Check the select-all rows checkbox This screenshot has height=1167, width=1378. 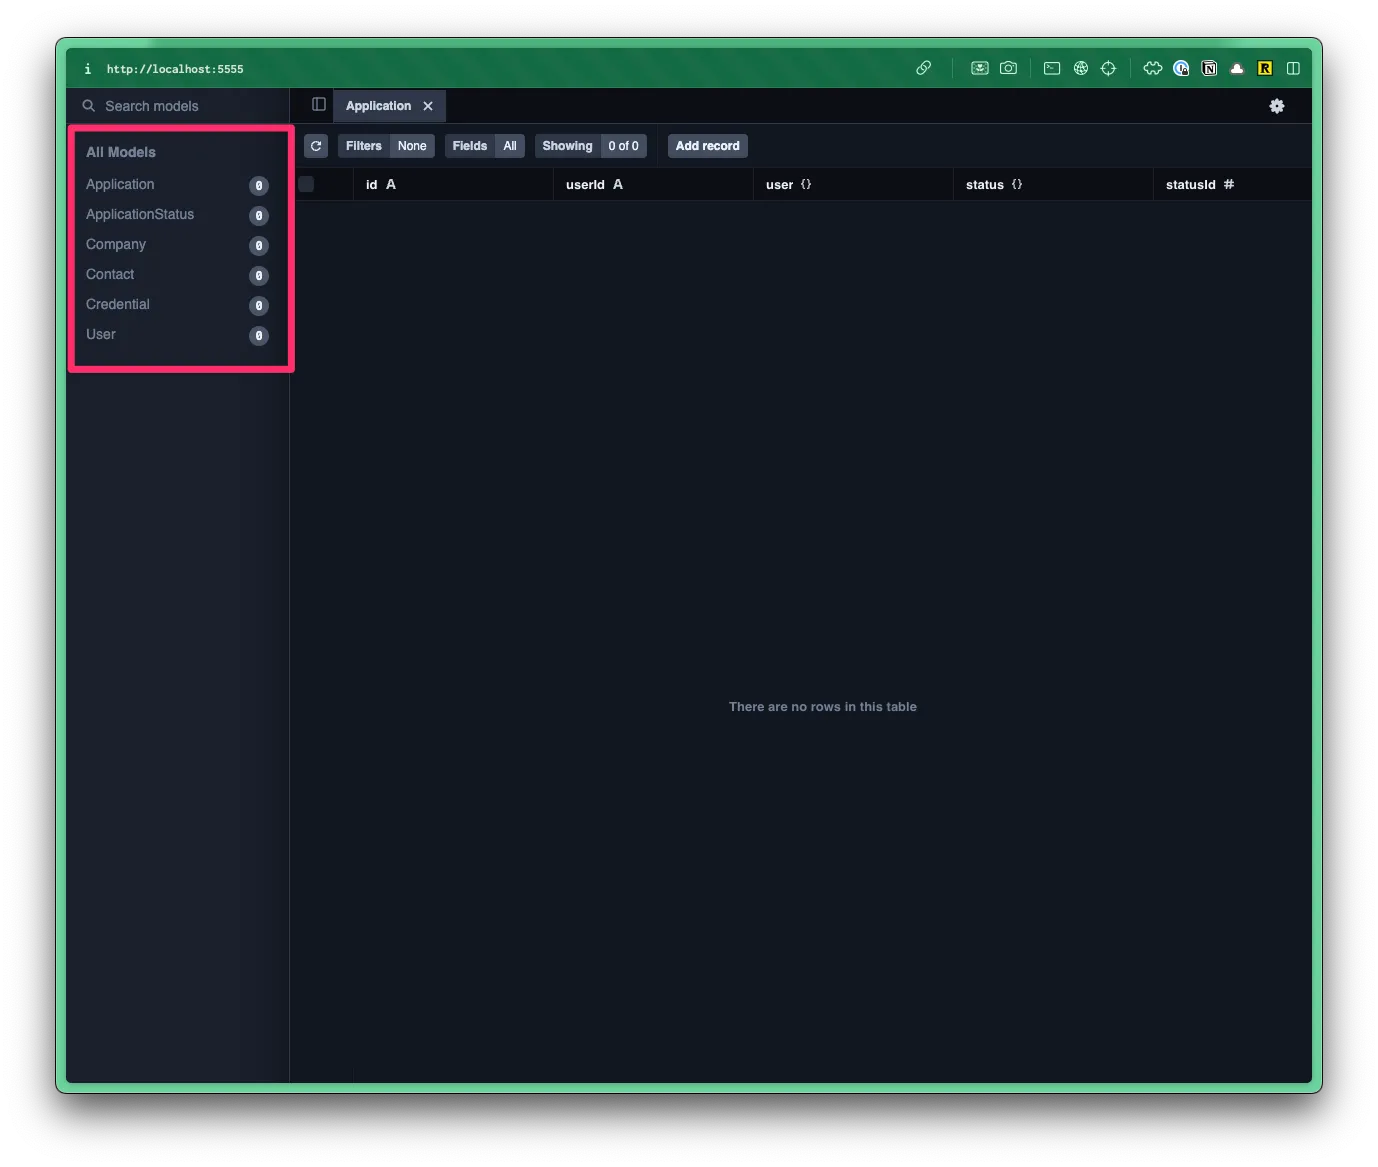pyautogui.click(x=307, y=184)
